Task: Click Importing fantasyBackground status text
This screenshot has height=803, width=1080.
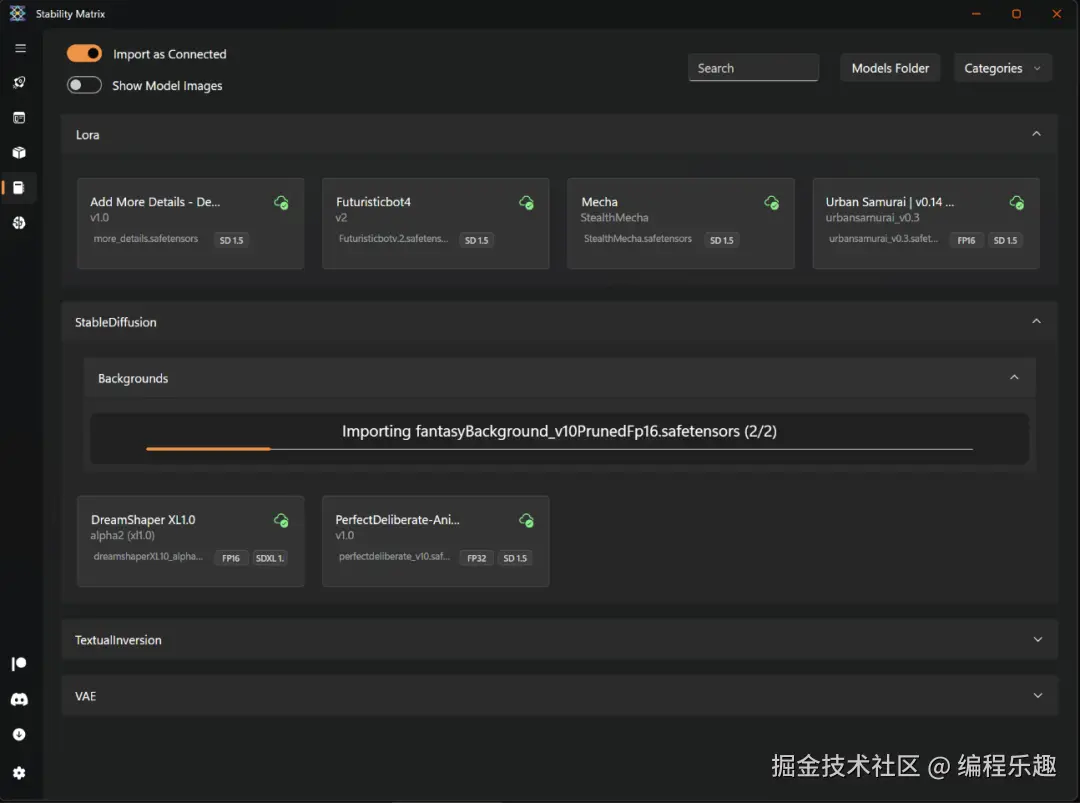Action: 559,431
